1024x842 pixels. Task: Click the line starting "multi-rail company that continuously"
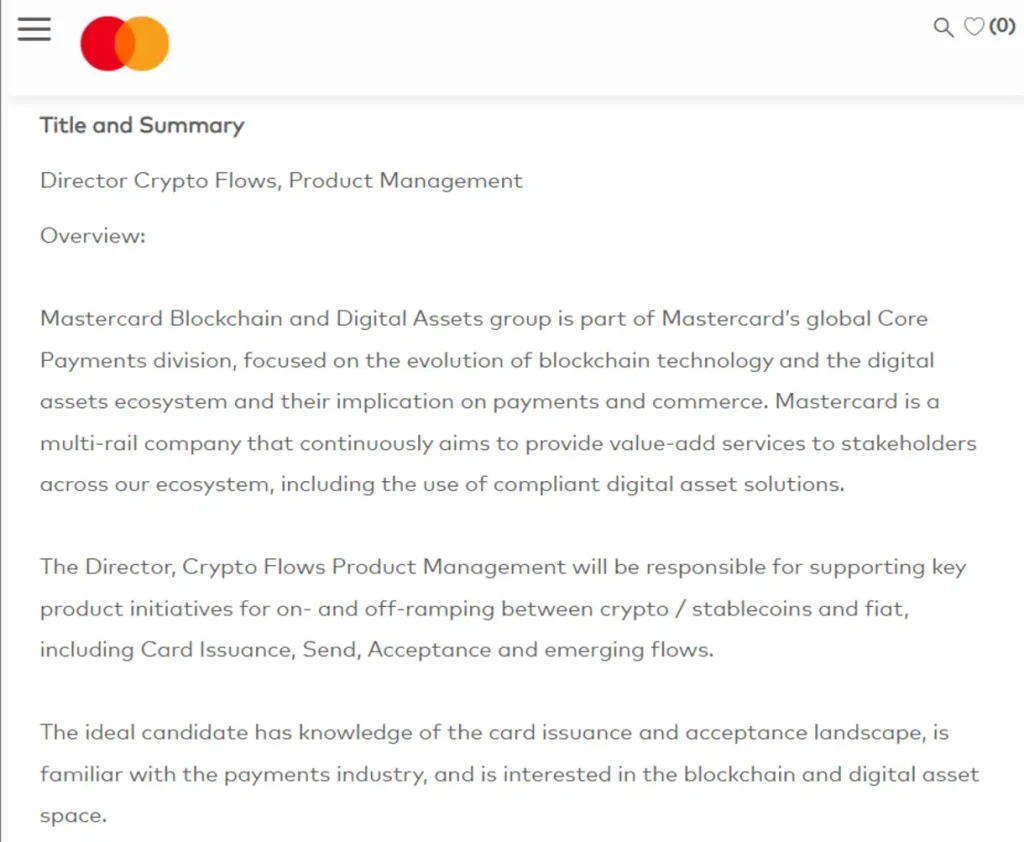point(508,443)
